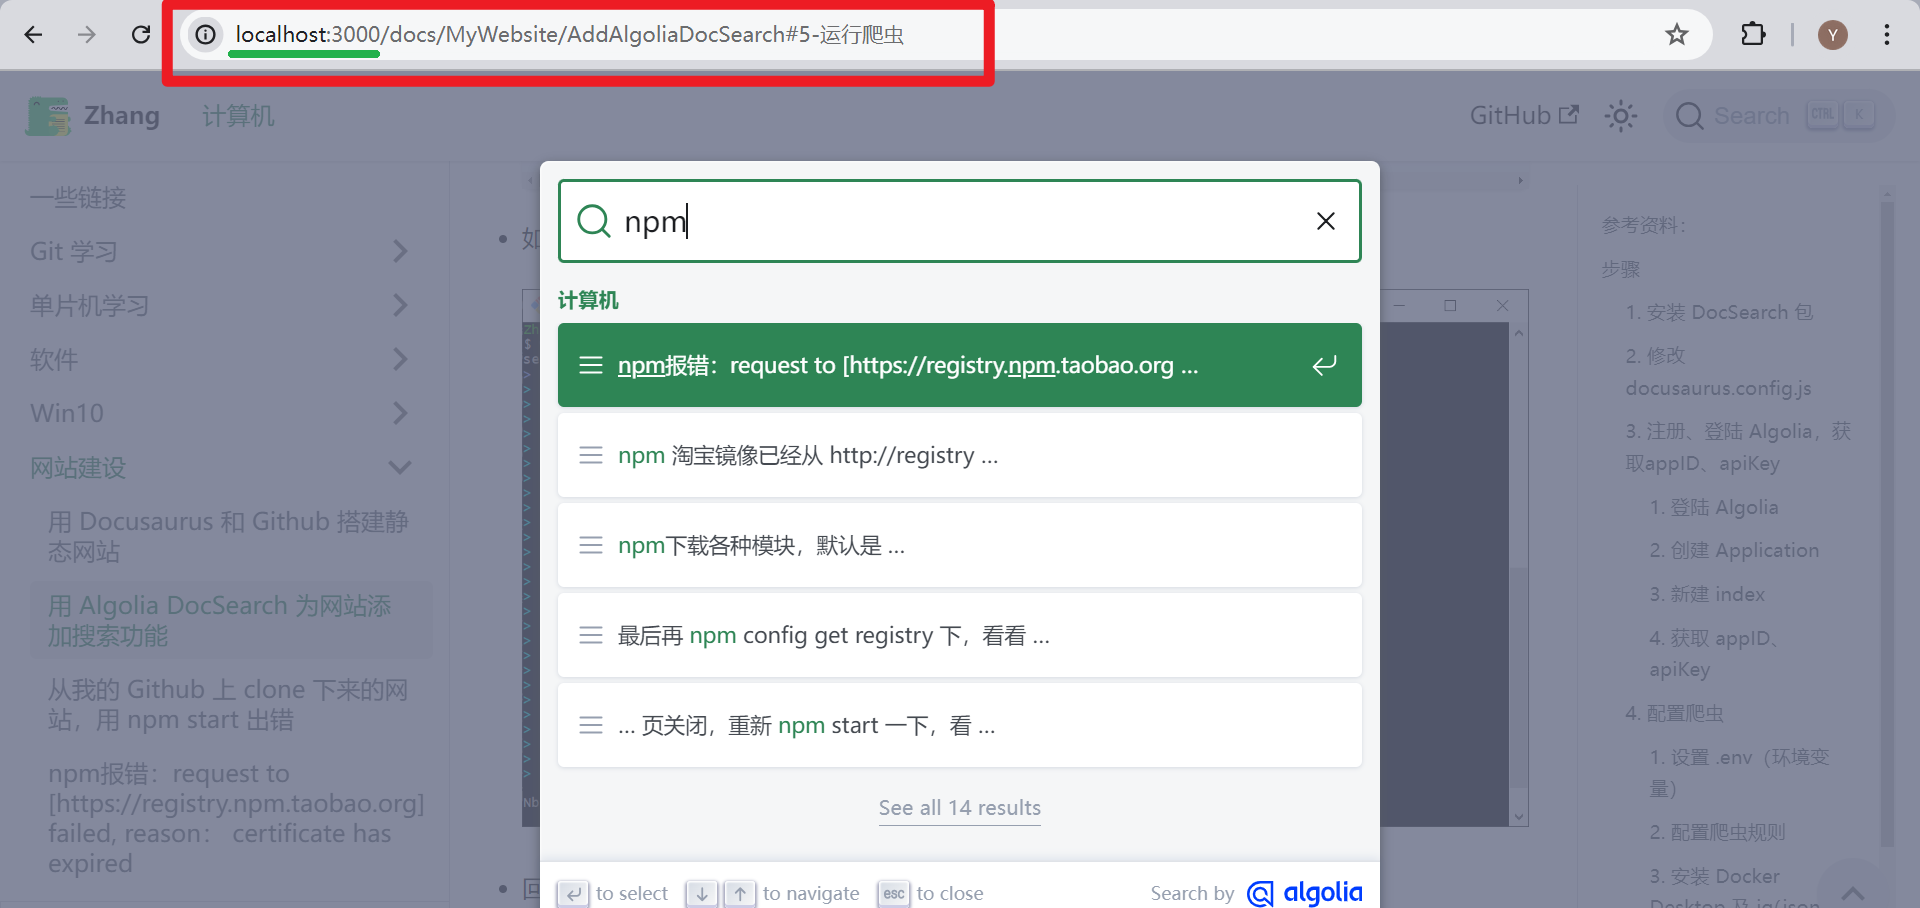This screenshot has width=1920, height=908.
Task: Open 从我的 Github 上 clone 下来的网站 doc
Action: (x=229, y=704)
